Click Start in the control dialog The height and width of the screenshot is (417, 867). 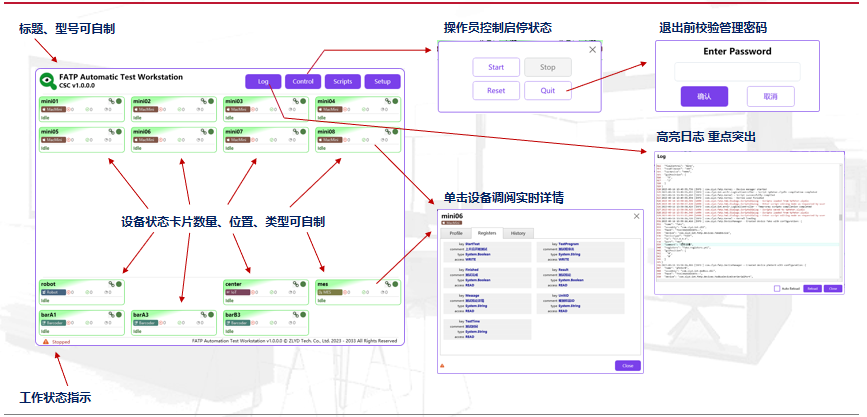(496, 67)
